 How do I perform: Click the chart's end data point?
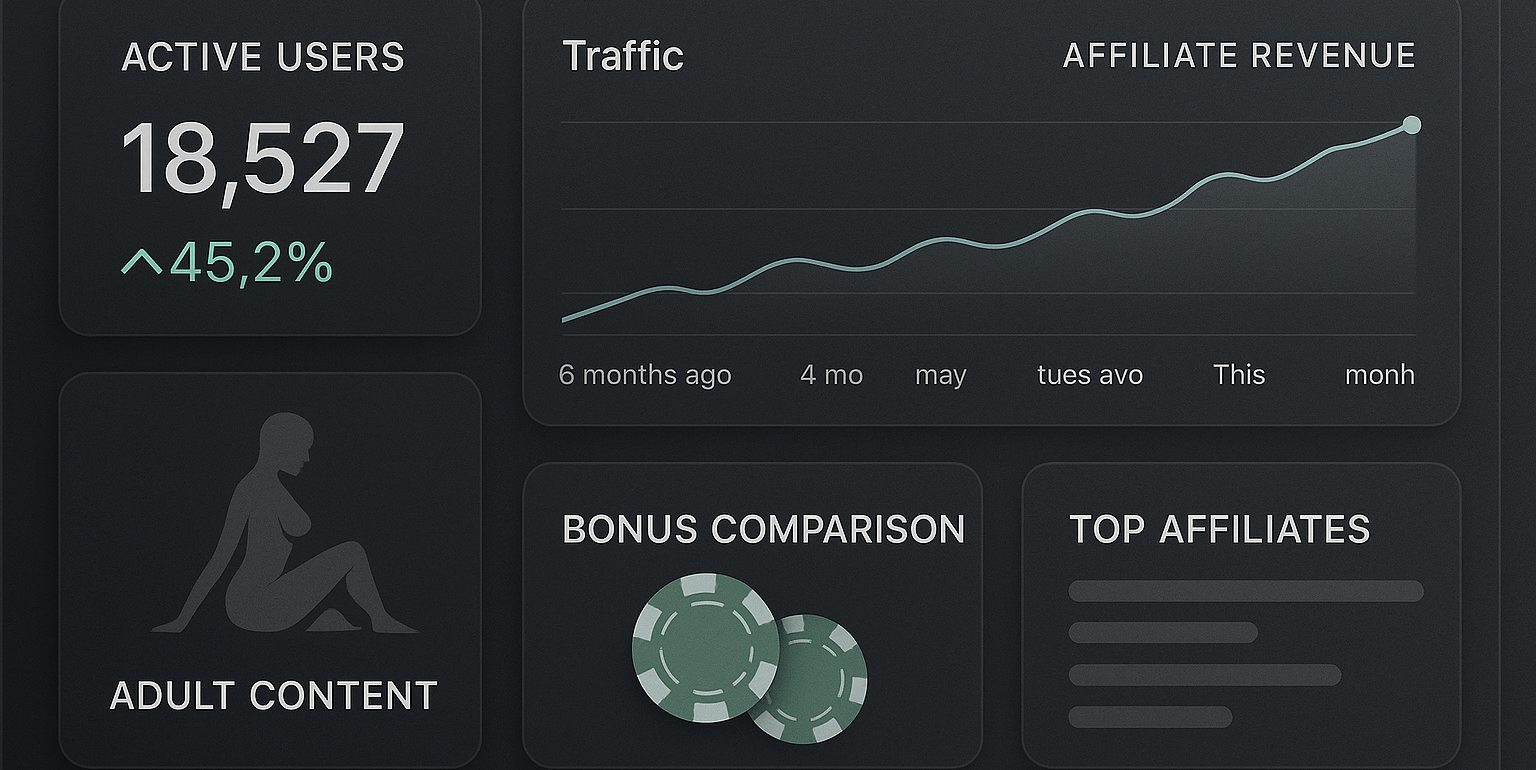pos(1411,125)
